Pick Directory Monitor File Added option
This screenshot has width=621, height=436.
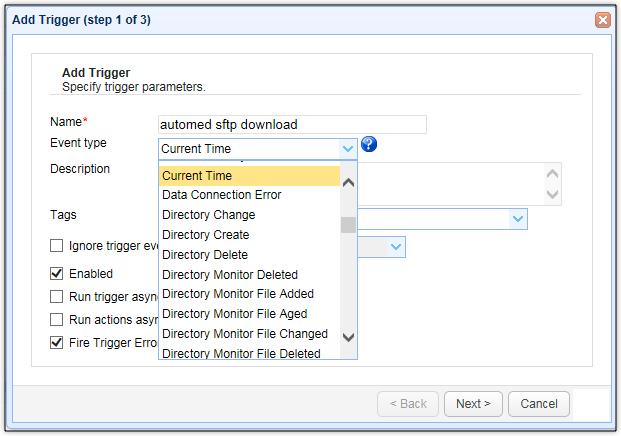point(238,294)
